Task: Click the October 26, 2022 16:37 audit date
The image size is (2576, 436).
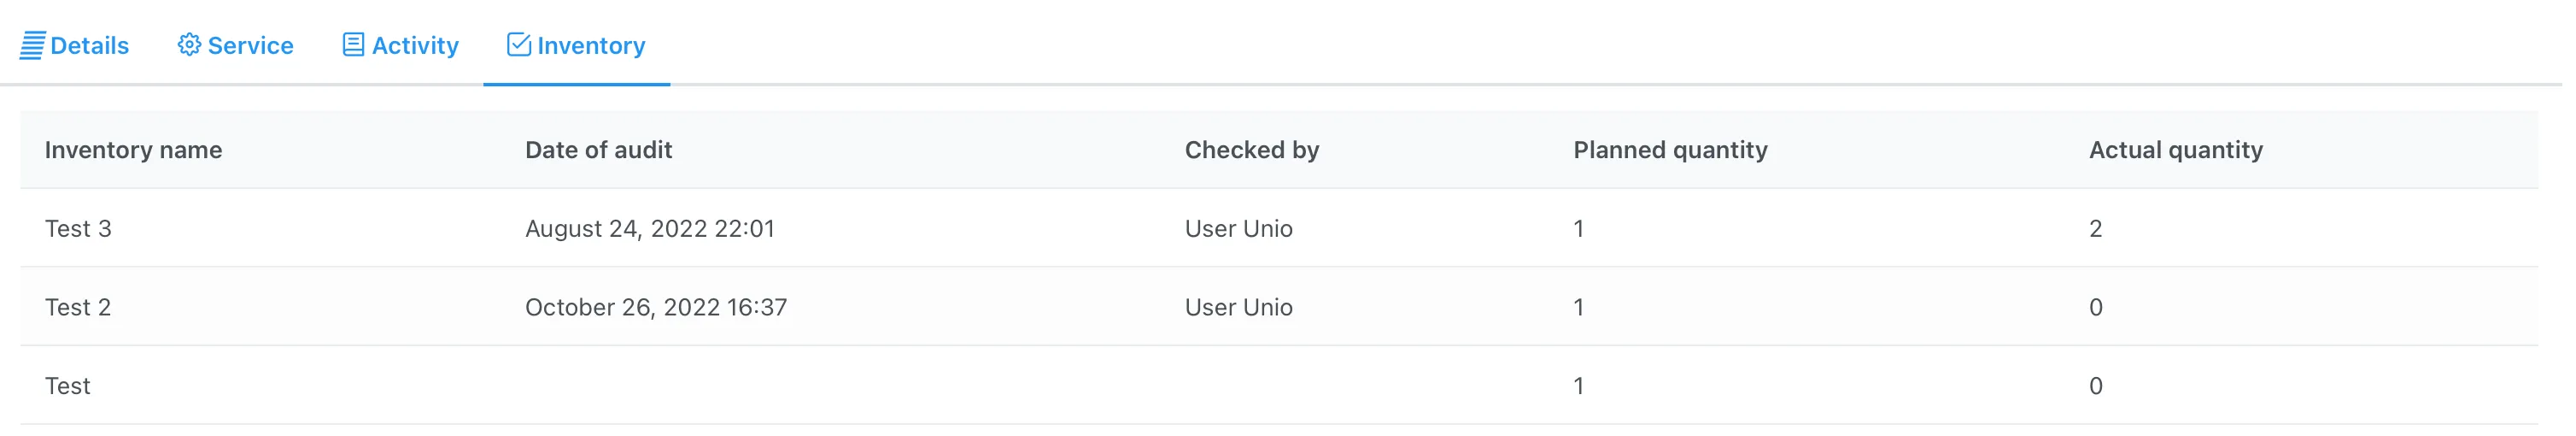Action: [655, 308]
